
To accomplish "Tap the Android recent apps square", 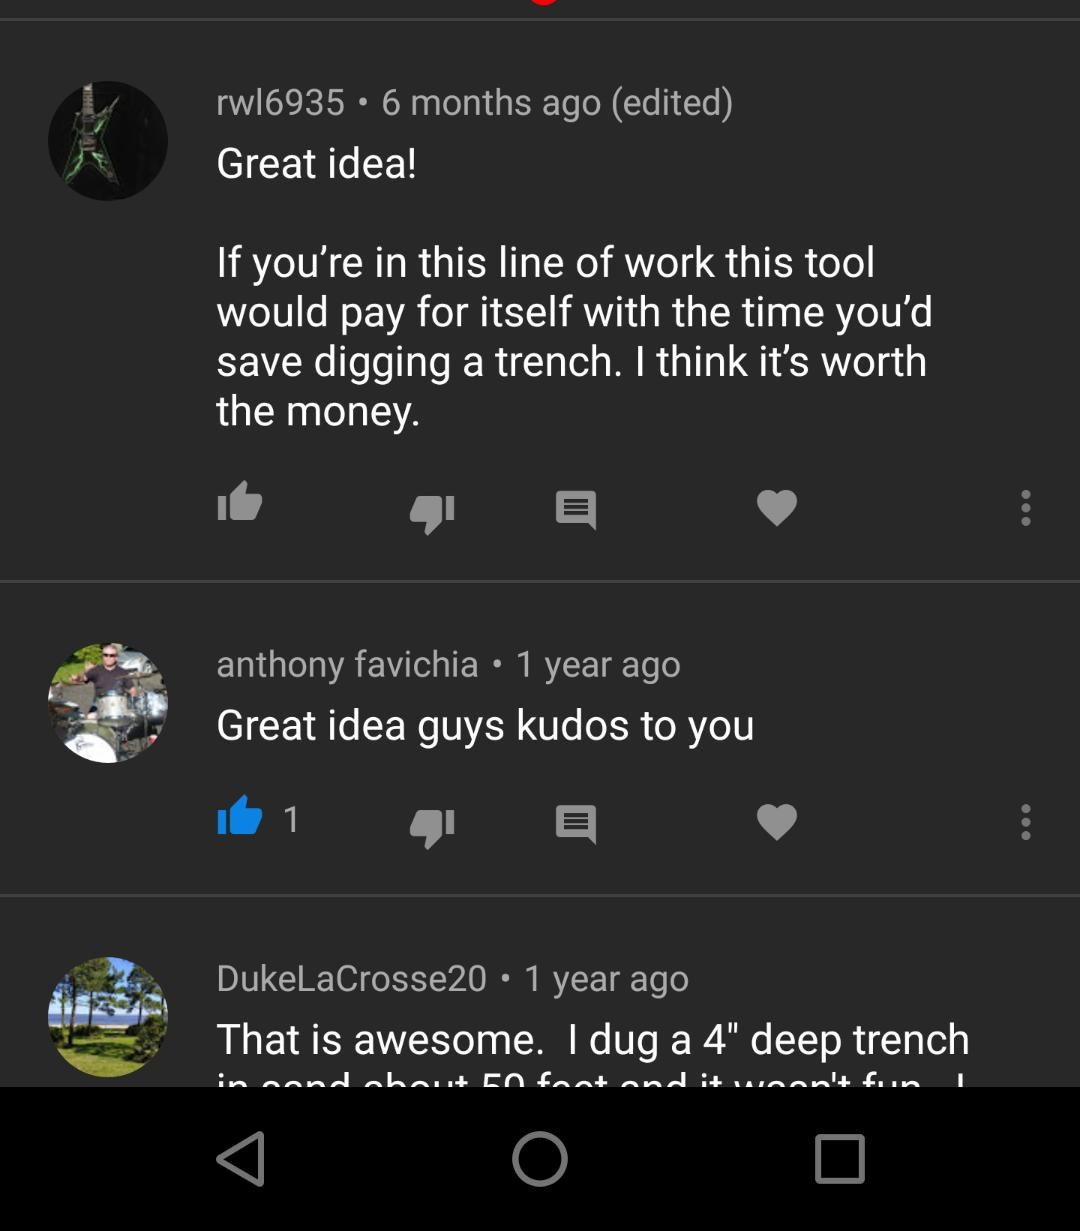I will click(x=839, y=1159).
